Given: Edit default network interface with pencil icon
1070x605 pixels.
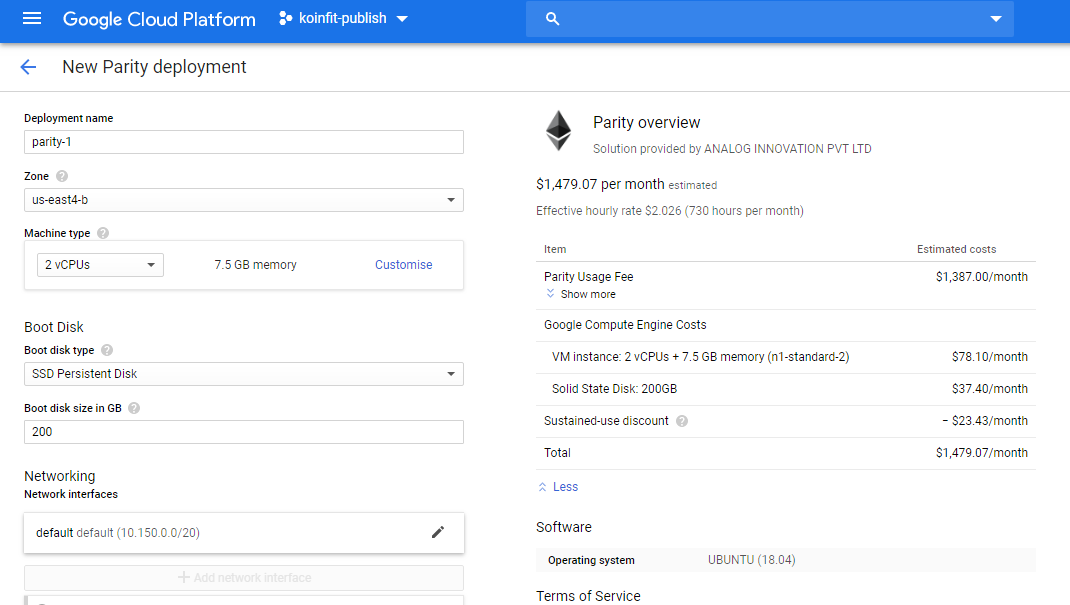Looking at the screenshot, I should click(x=438, y=532).
